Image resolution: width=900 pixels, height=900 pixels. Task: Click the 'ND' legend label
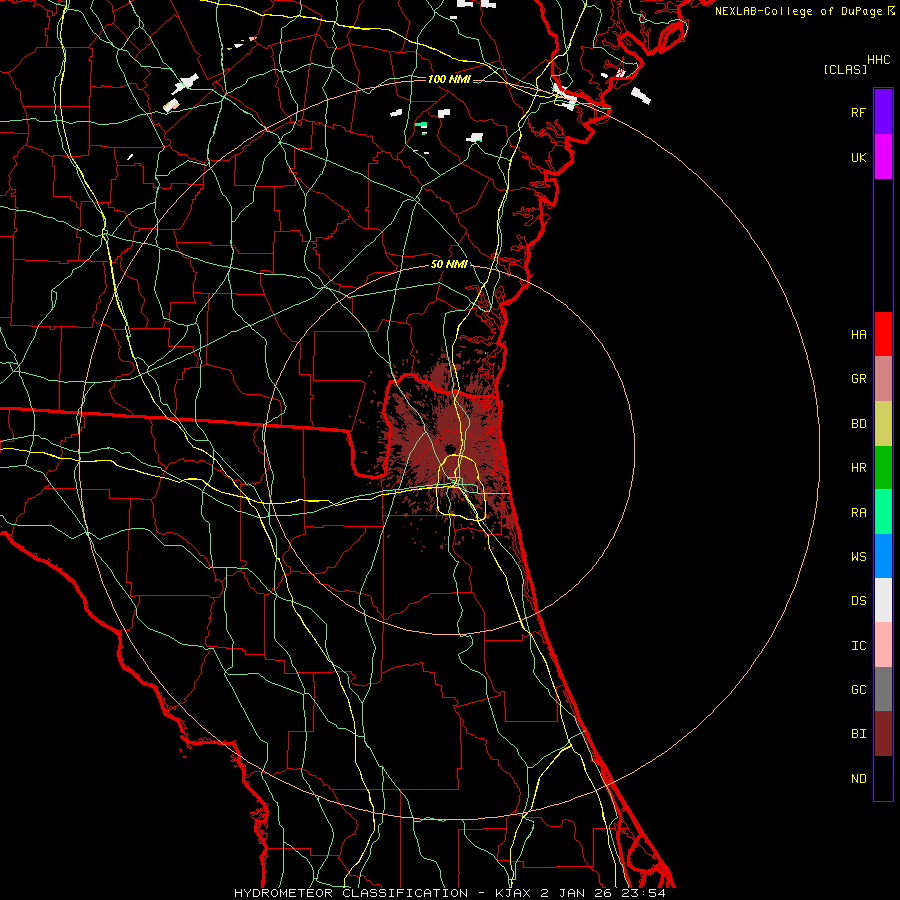coord(859,779)
